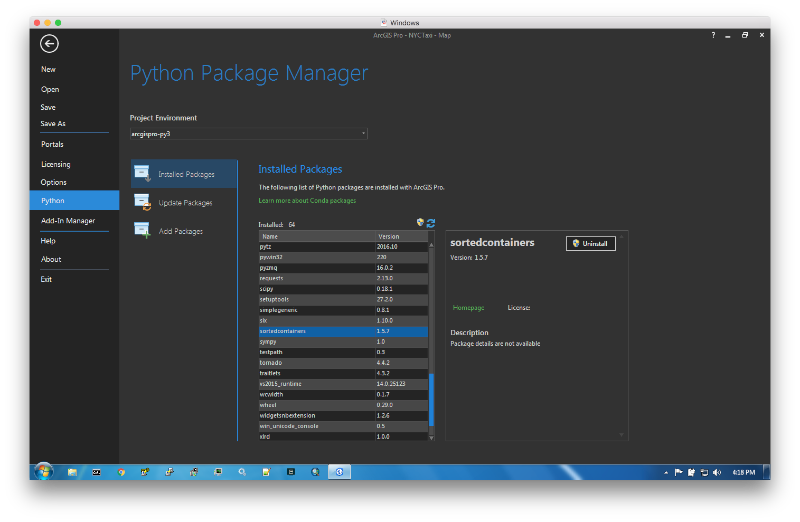The width and height of the screenshot is (800, 522).
Task: Switch to Add Packages tab
Action: click(x=184, y=231)
